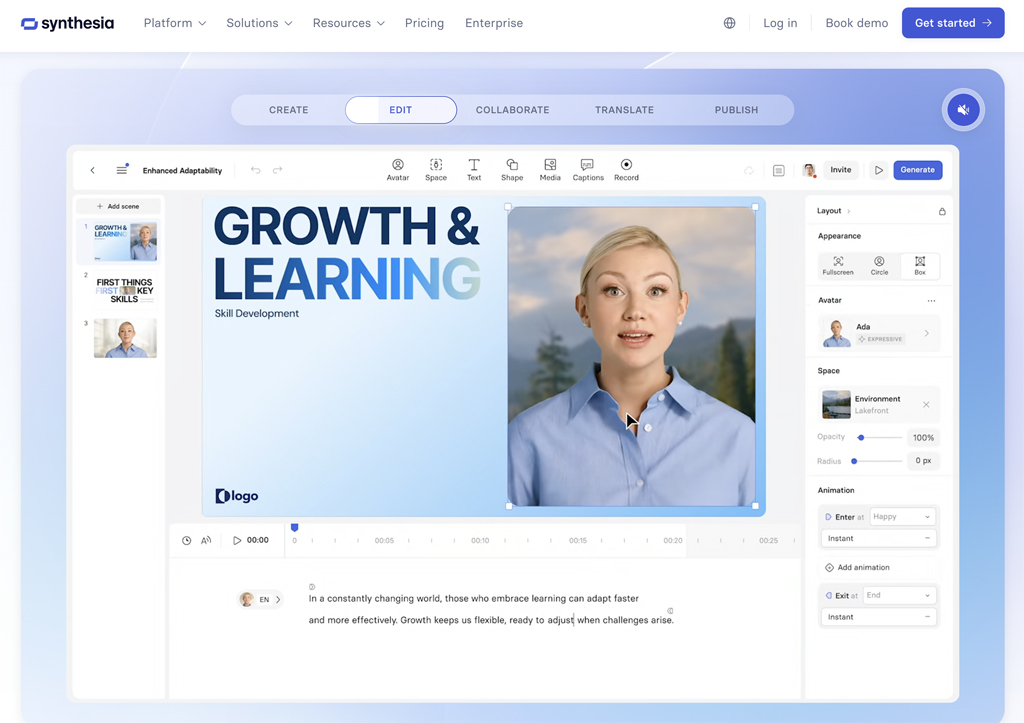Choose the Shape tool
1024x723 pixels.
click(512, 165)
